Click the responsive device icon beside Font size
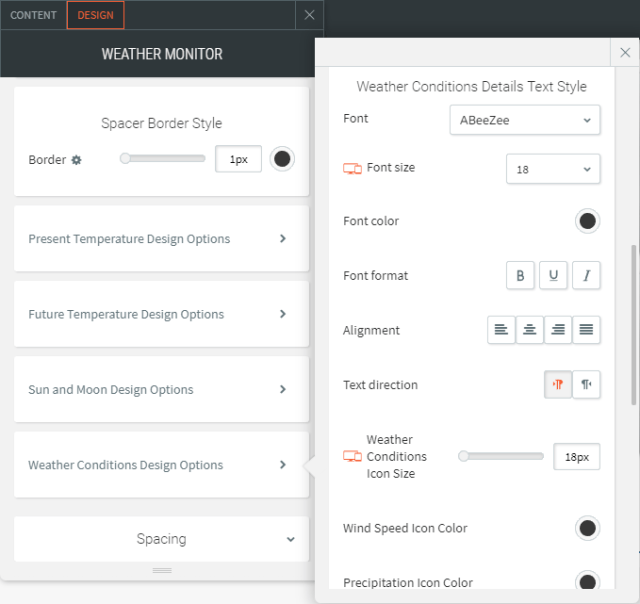The width and height of the screenshot is (640, 604). tap(352, 169)
